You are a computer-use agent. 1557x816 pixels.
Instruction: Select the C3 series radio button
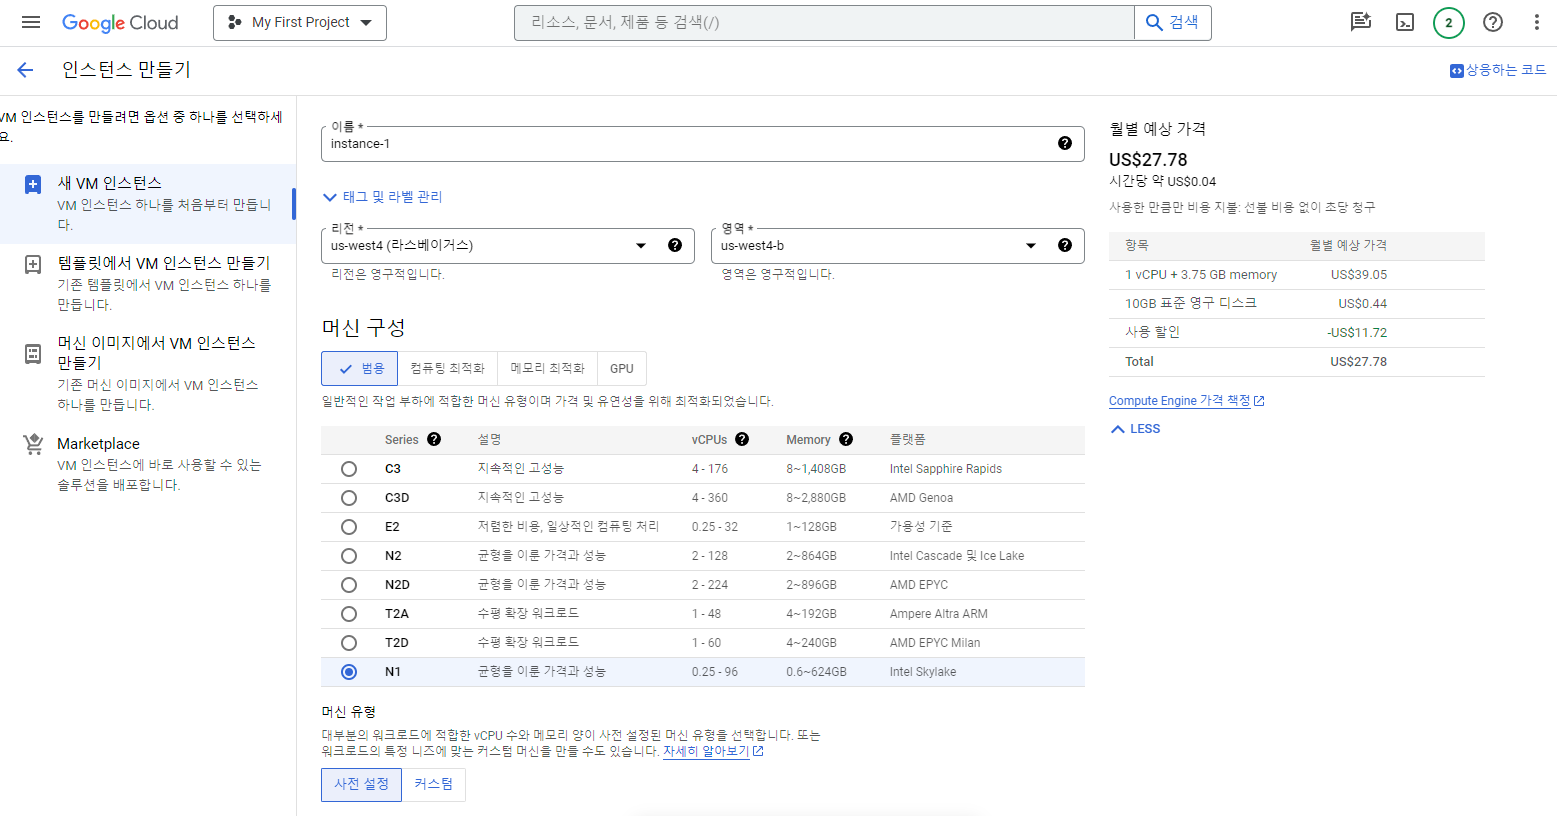[x=349, y=469]
